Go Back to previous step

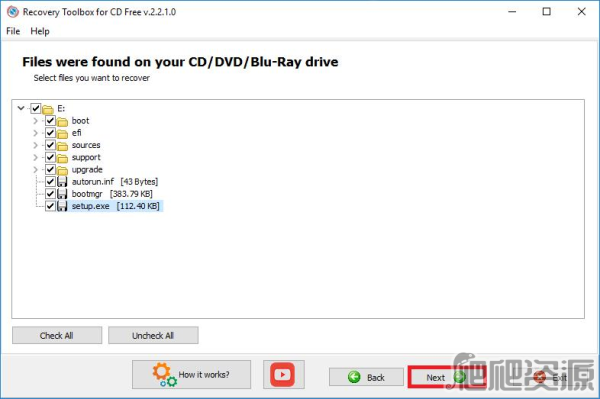[x=366, y=377]
